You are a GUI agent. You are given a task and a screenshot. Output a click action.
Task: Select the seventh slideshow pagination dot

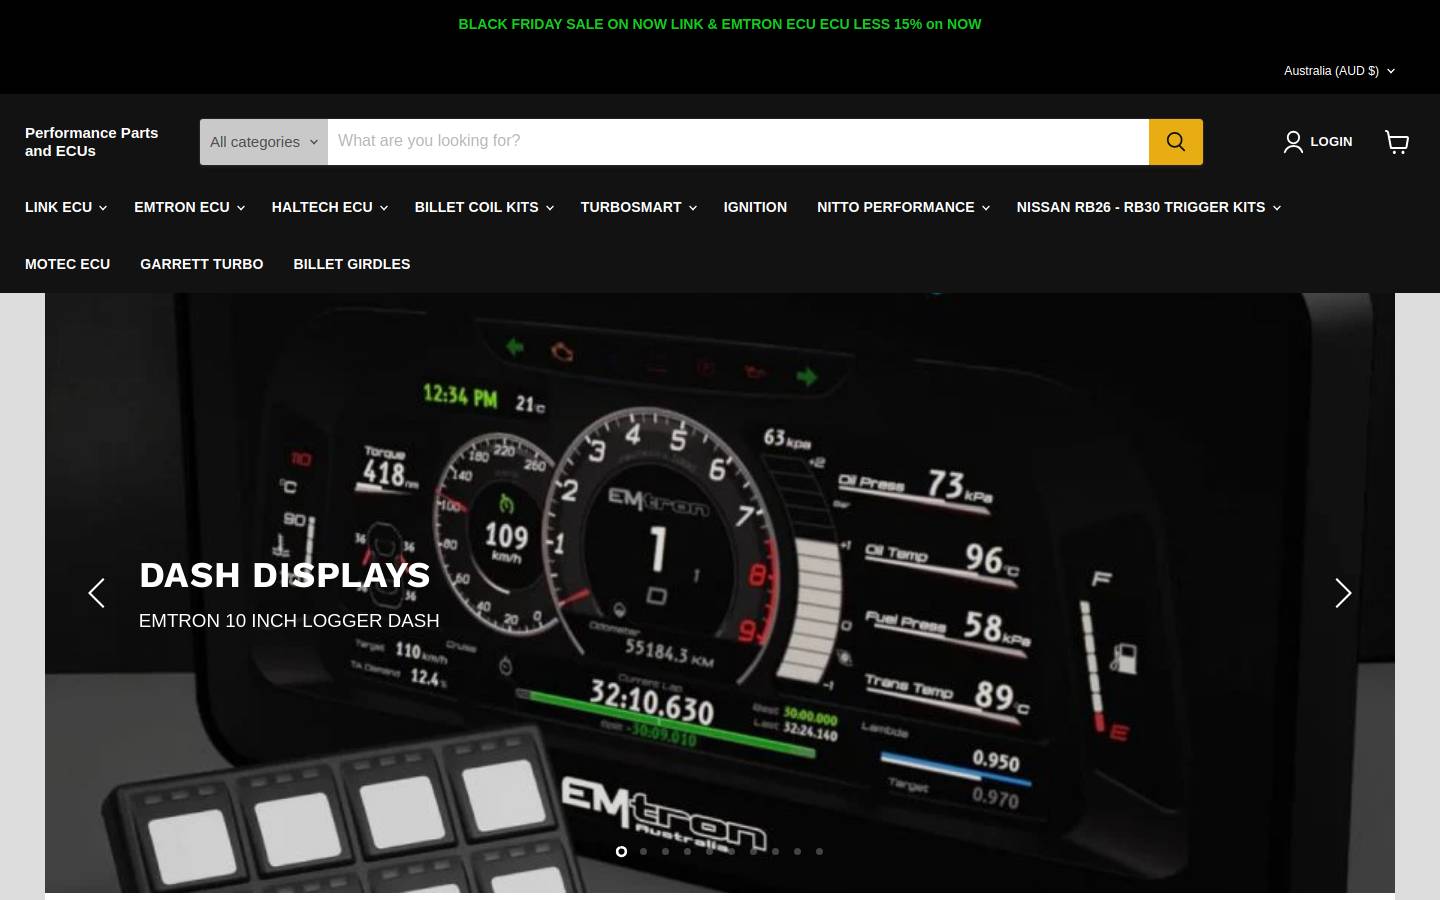(753, 851)
